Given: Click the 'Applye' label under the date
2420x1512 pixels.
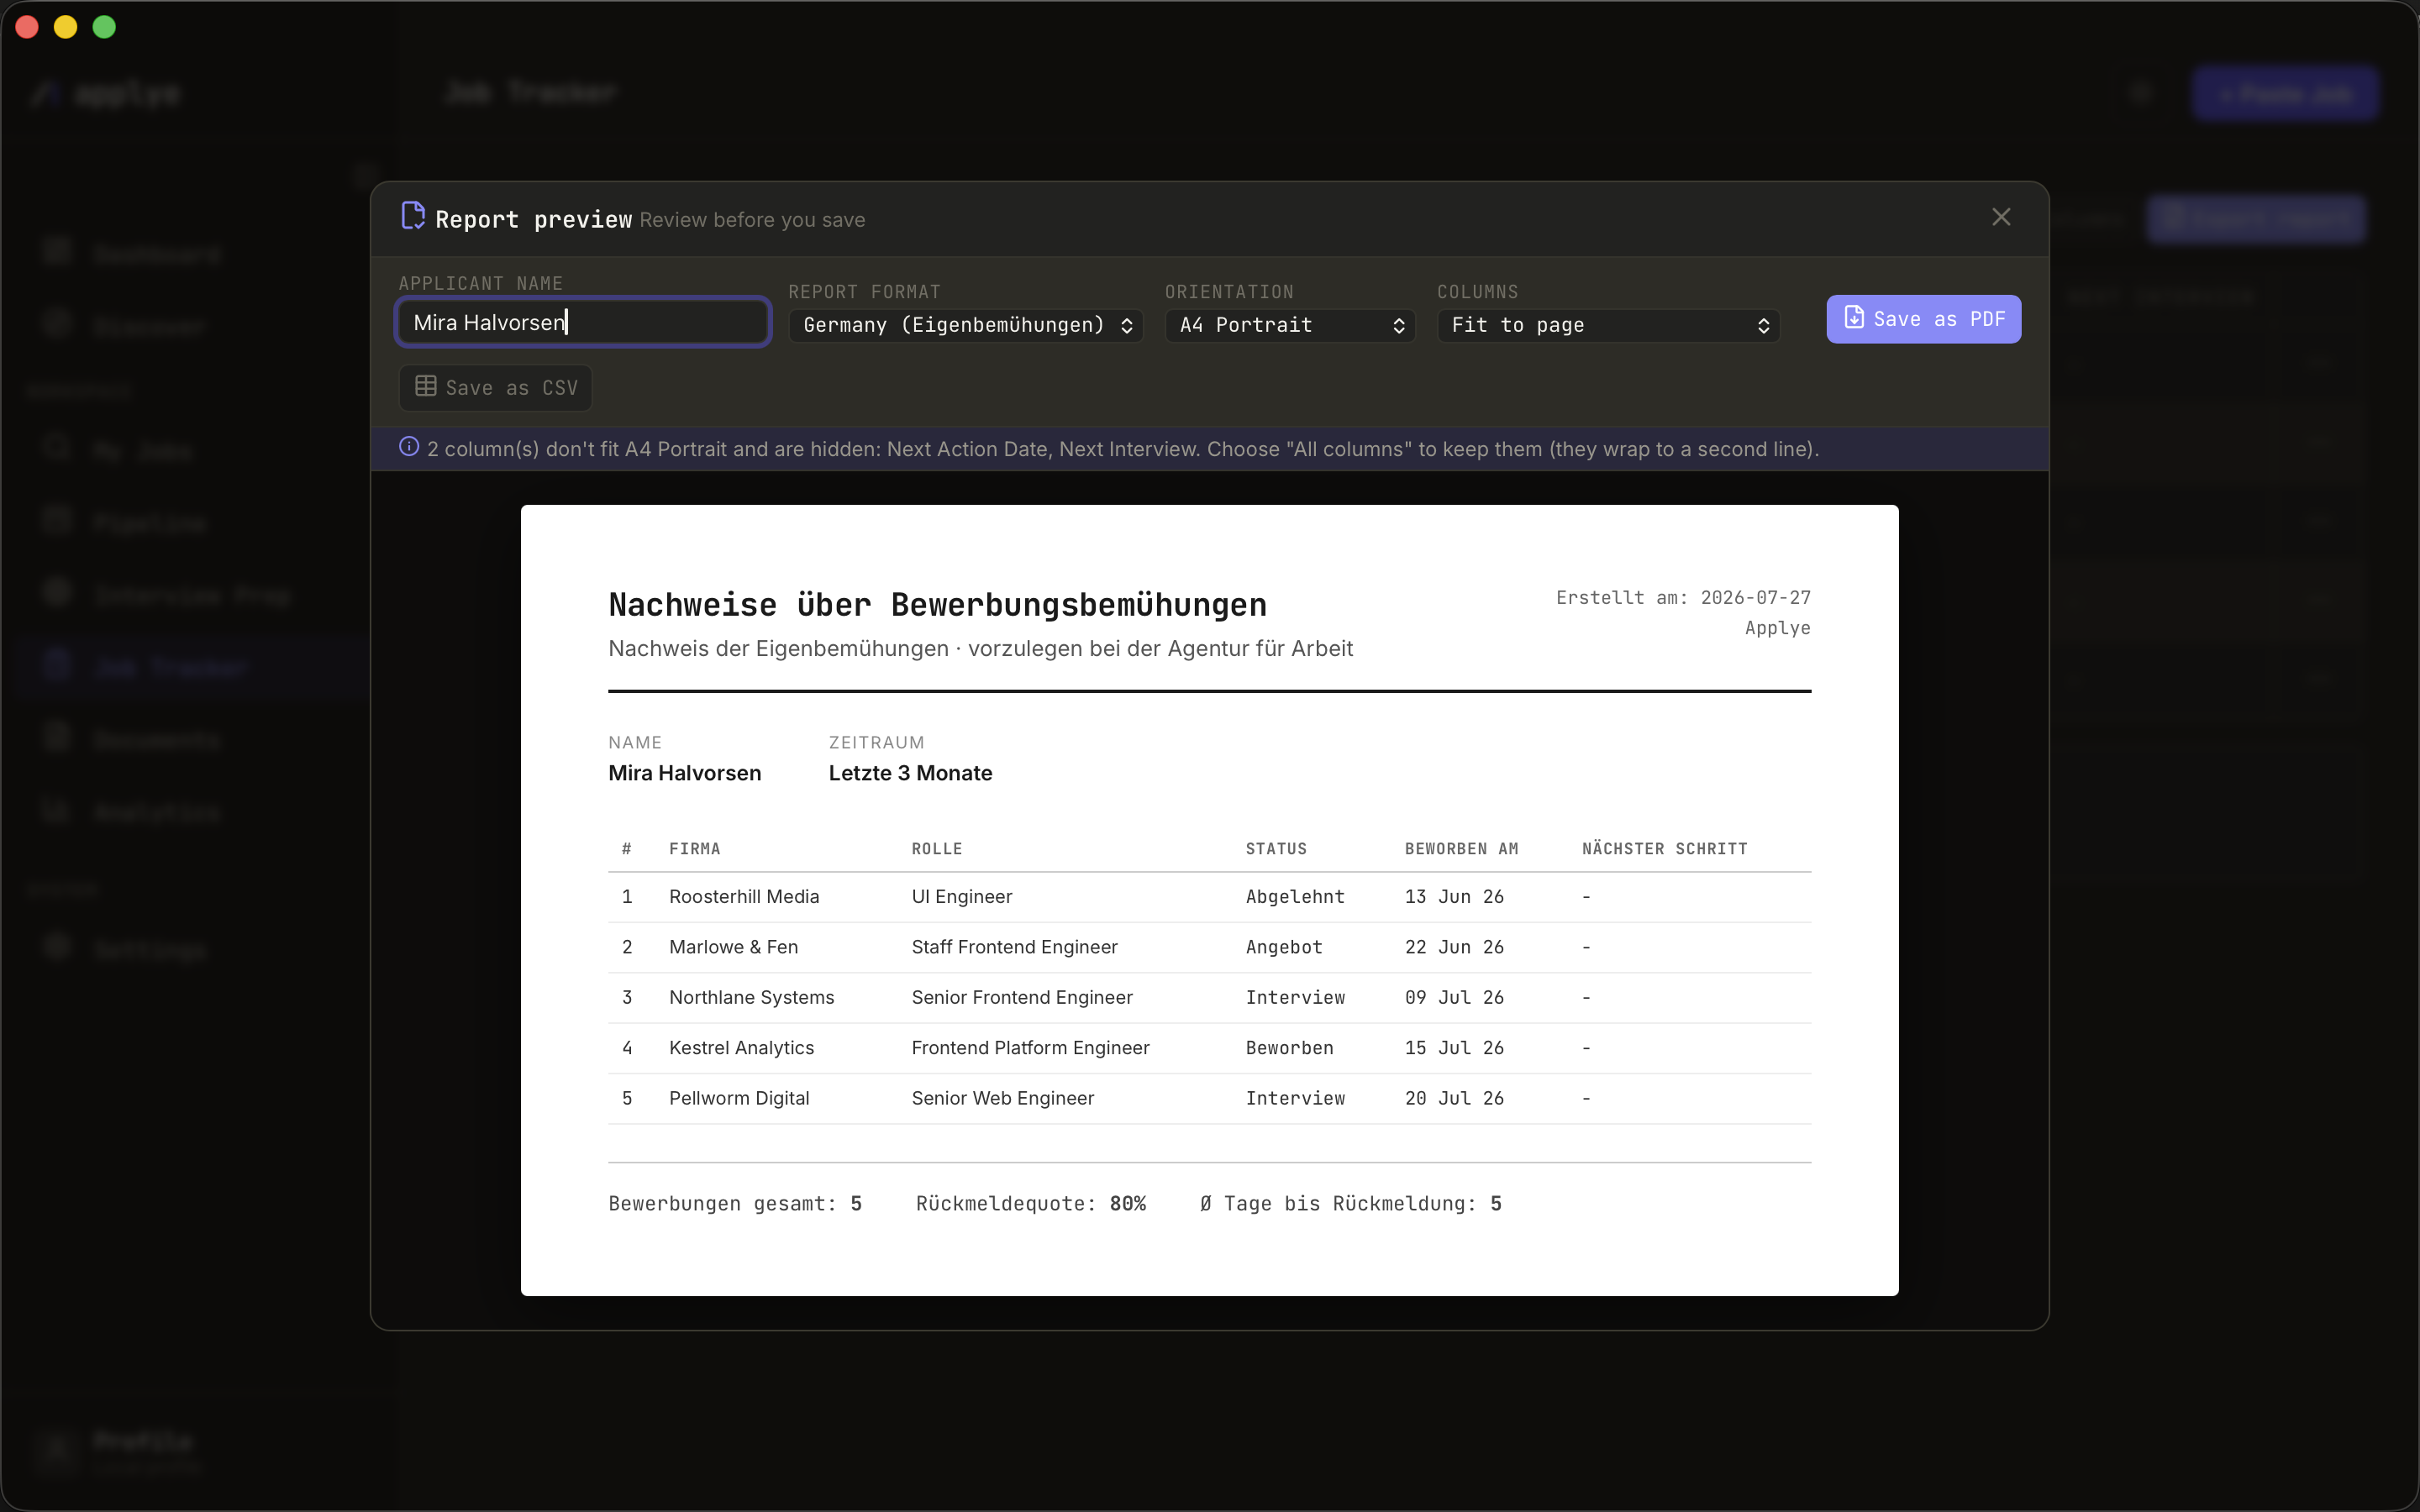Looking at the screenshot, I should click(1777, 629).
